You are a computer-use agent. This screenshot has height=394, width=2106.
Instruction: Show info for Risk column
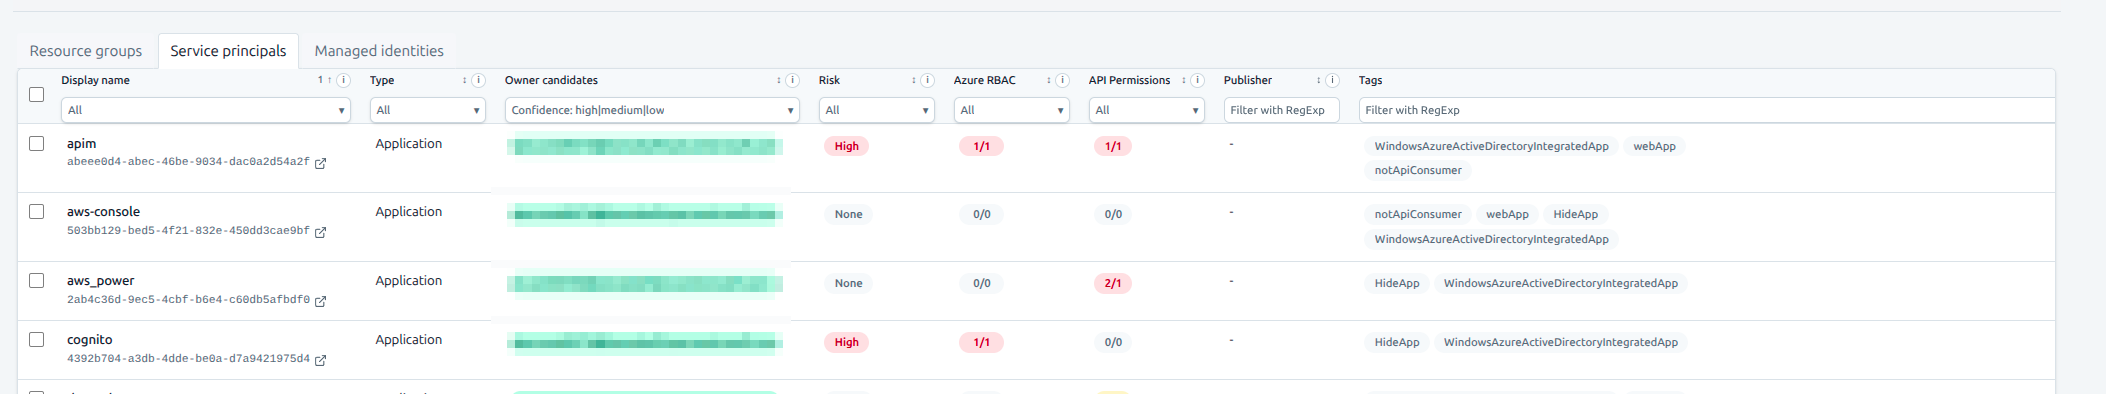927,80
